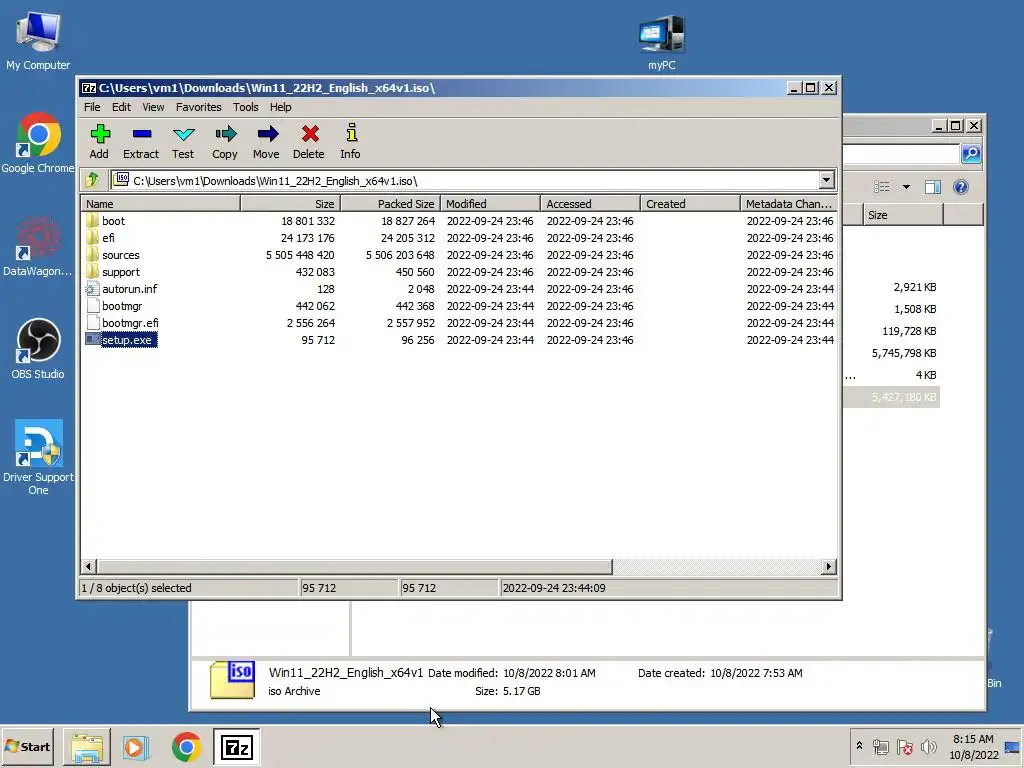
Task: Click the Start button
Action: pos(27,746)
